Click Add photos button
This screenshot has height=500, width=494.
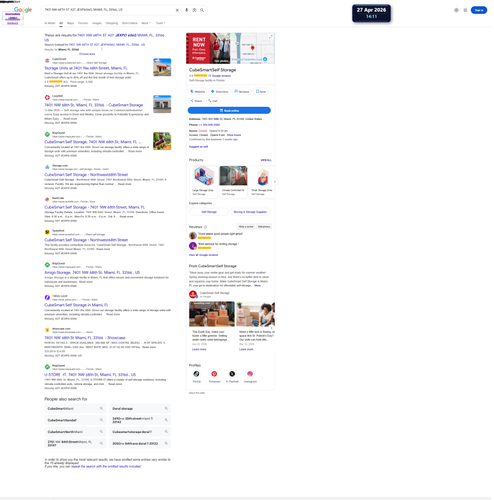pyautogui.click(x=264, y=227)
